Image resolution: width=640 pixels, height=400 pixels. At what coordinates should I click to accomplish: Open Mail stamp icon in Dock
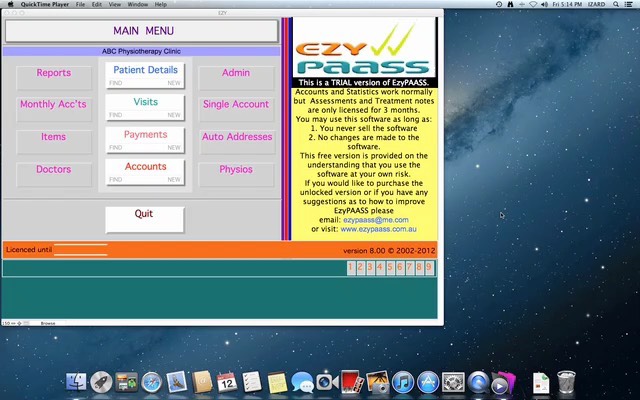177,382
